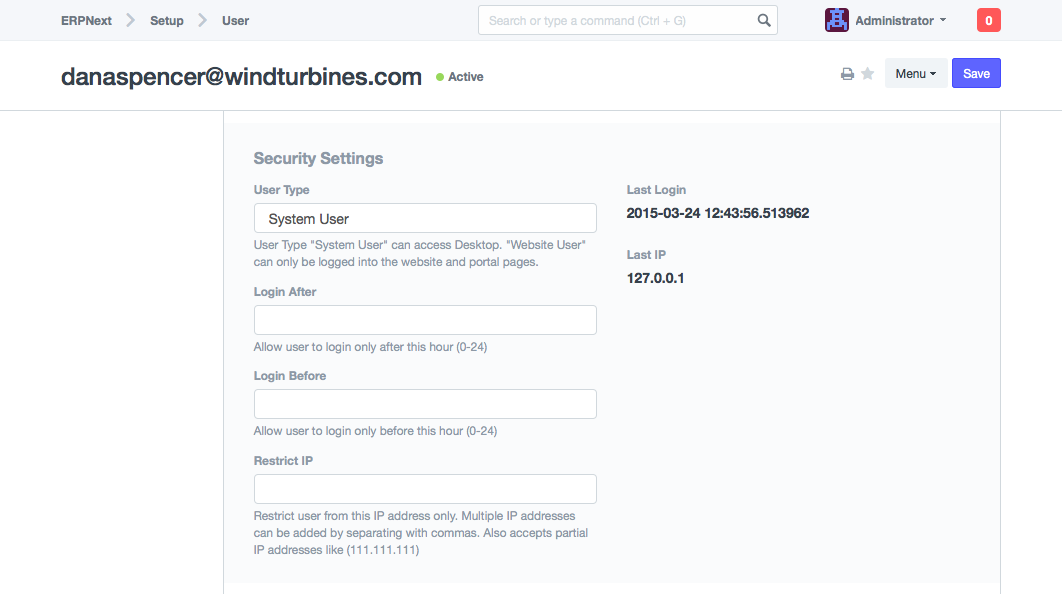Click the Security Settings section heading
Image resolution: width=1062 pixels, height=594 pixels.
click(318, 158)
